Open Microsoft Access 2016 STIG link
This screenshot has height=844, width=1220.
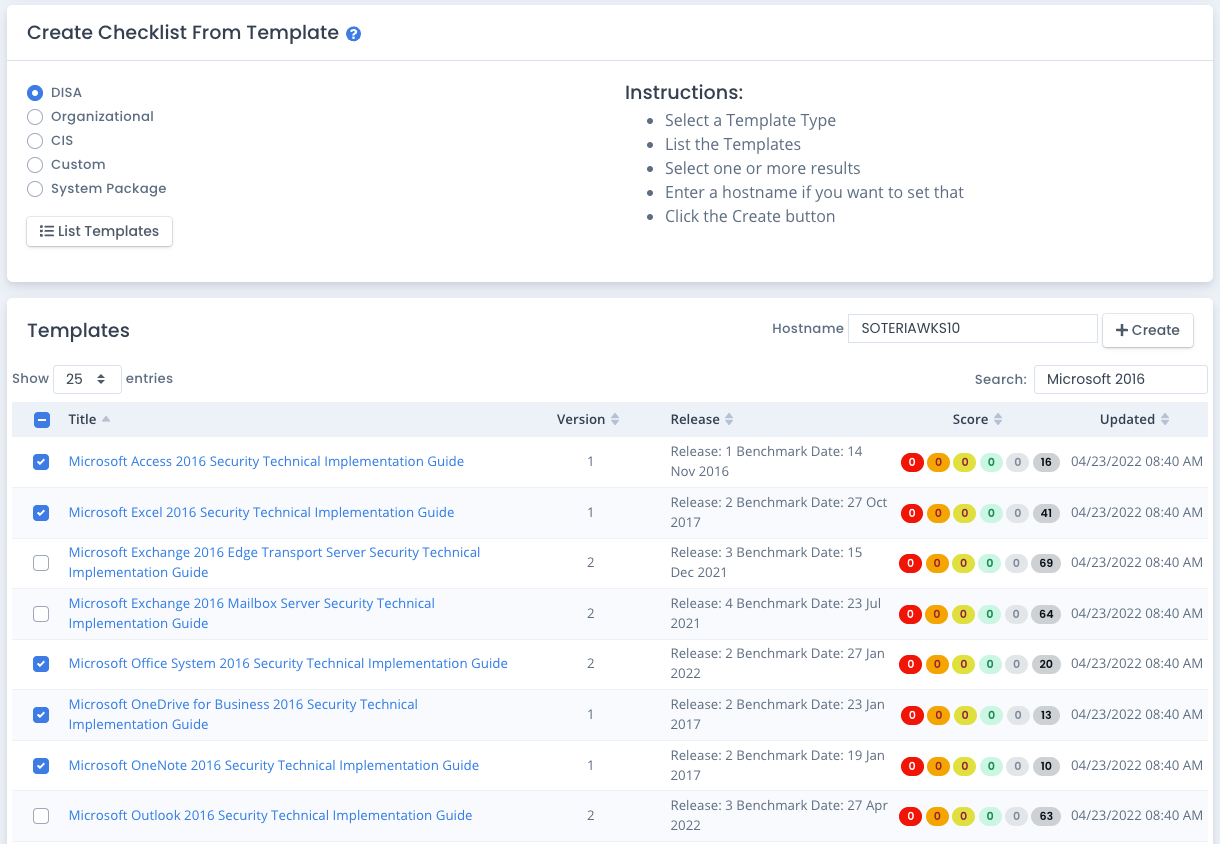[x=266, y=462]
